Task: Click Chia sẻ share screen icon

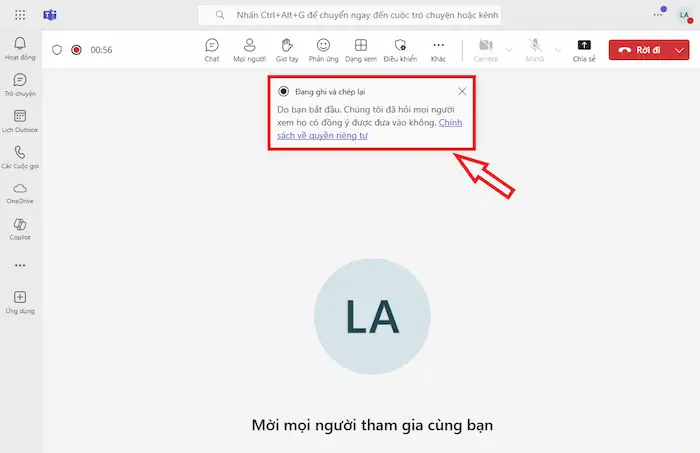Action: 585,49
